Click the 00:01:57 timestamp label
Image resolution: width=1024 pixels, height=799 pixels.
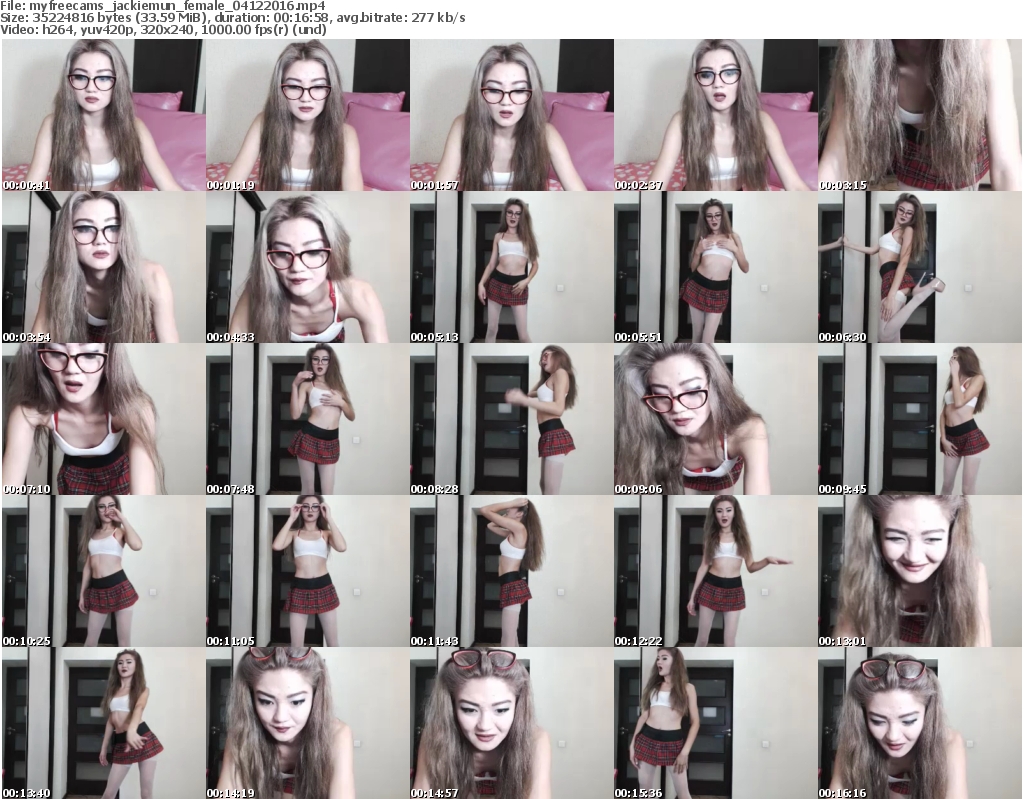(435, 185)
